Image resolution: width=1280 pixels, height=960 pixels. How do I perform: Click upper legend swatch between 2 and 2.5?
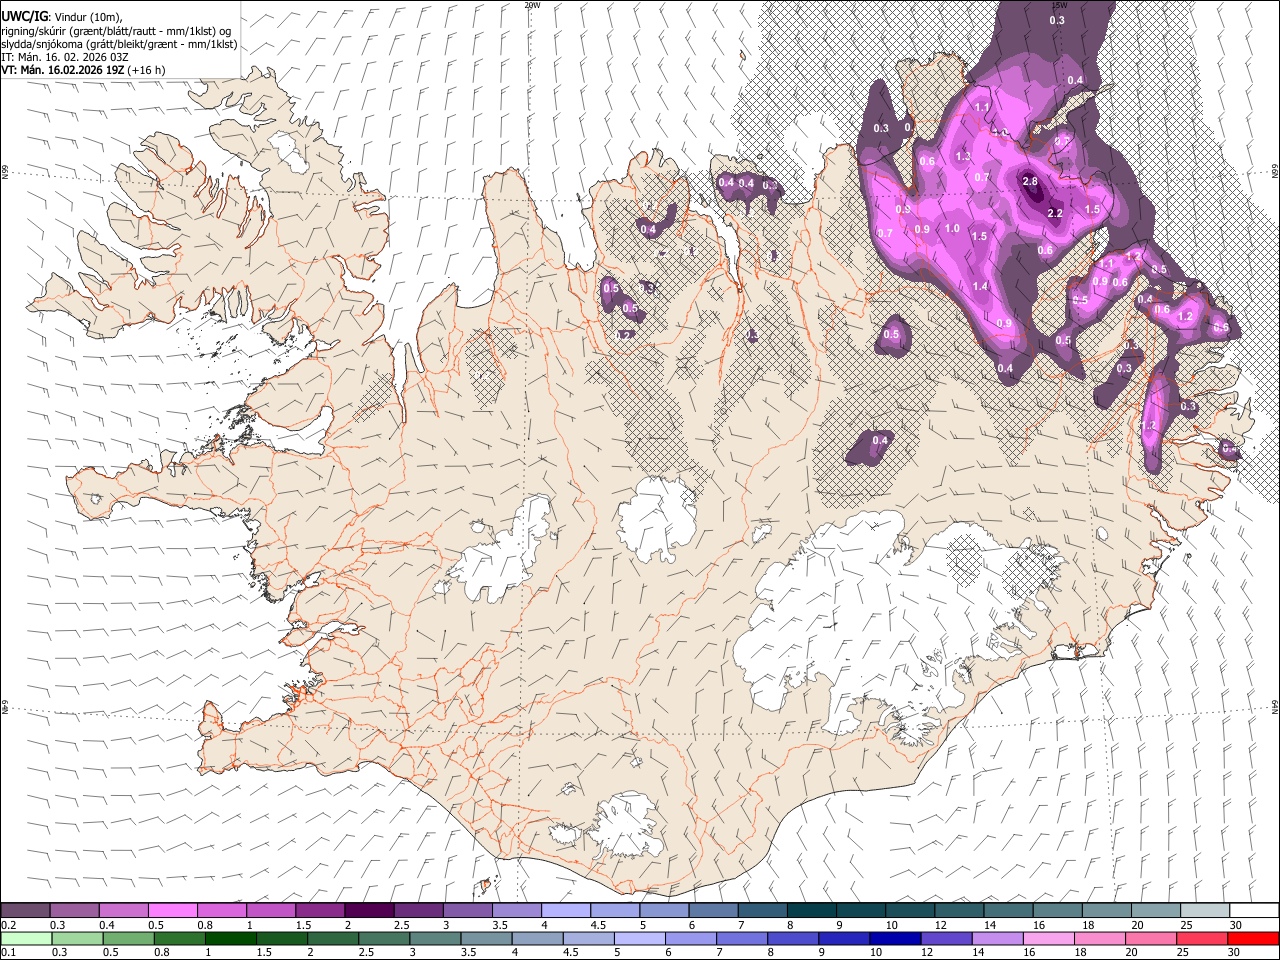[369, 910]
